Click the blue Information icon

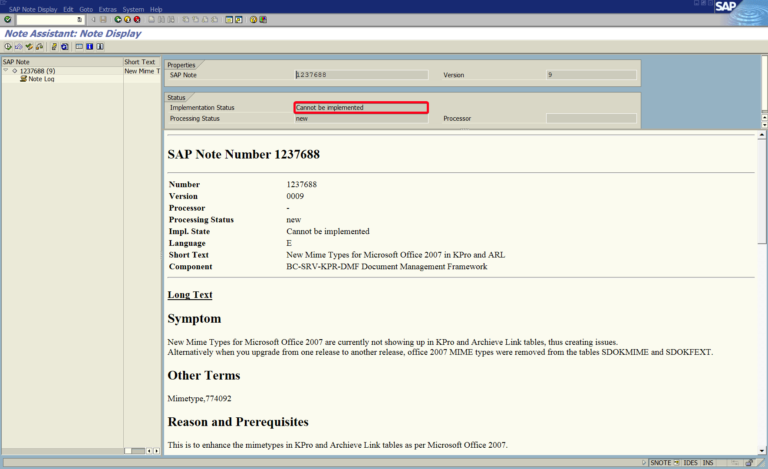tap(90, 47)
